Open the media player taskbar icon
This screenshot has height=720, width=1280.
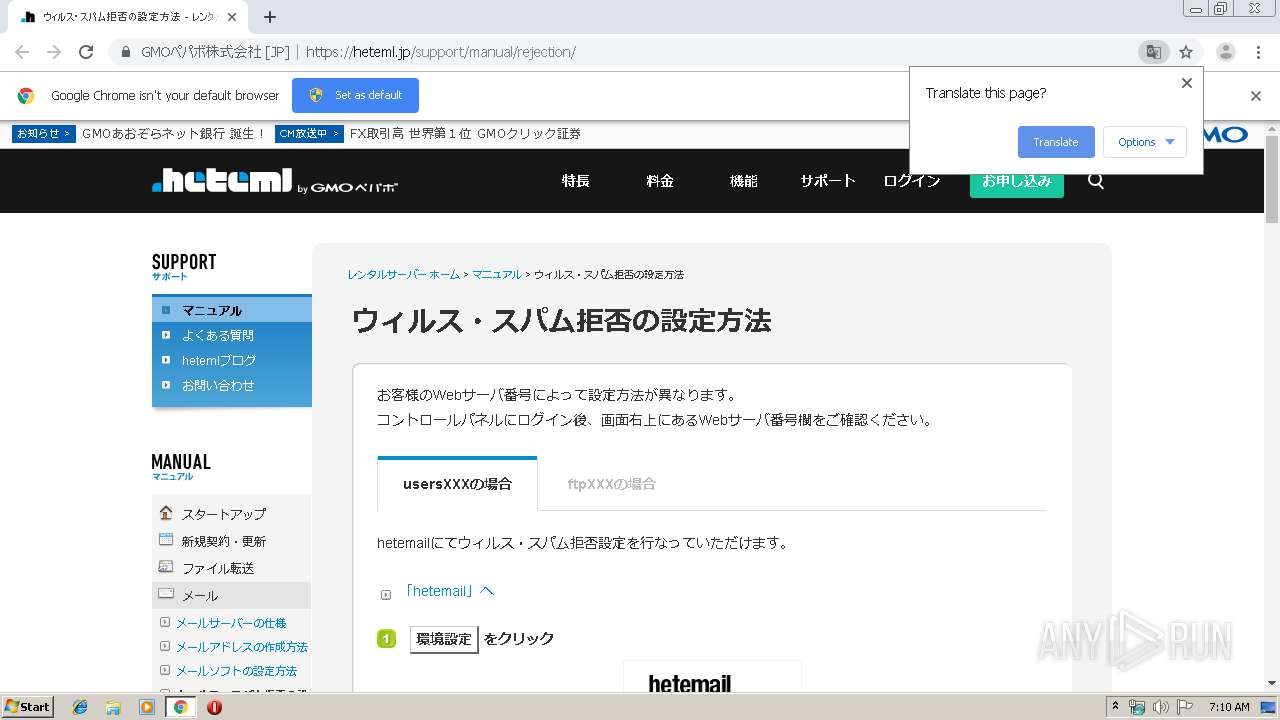tap(147, 707)
